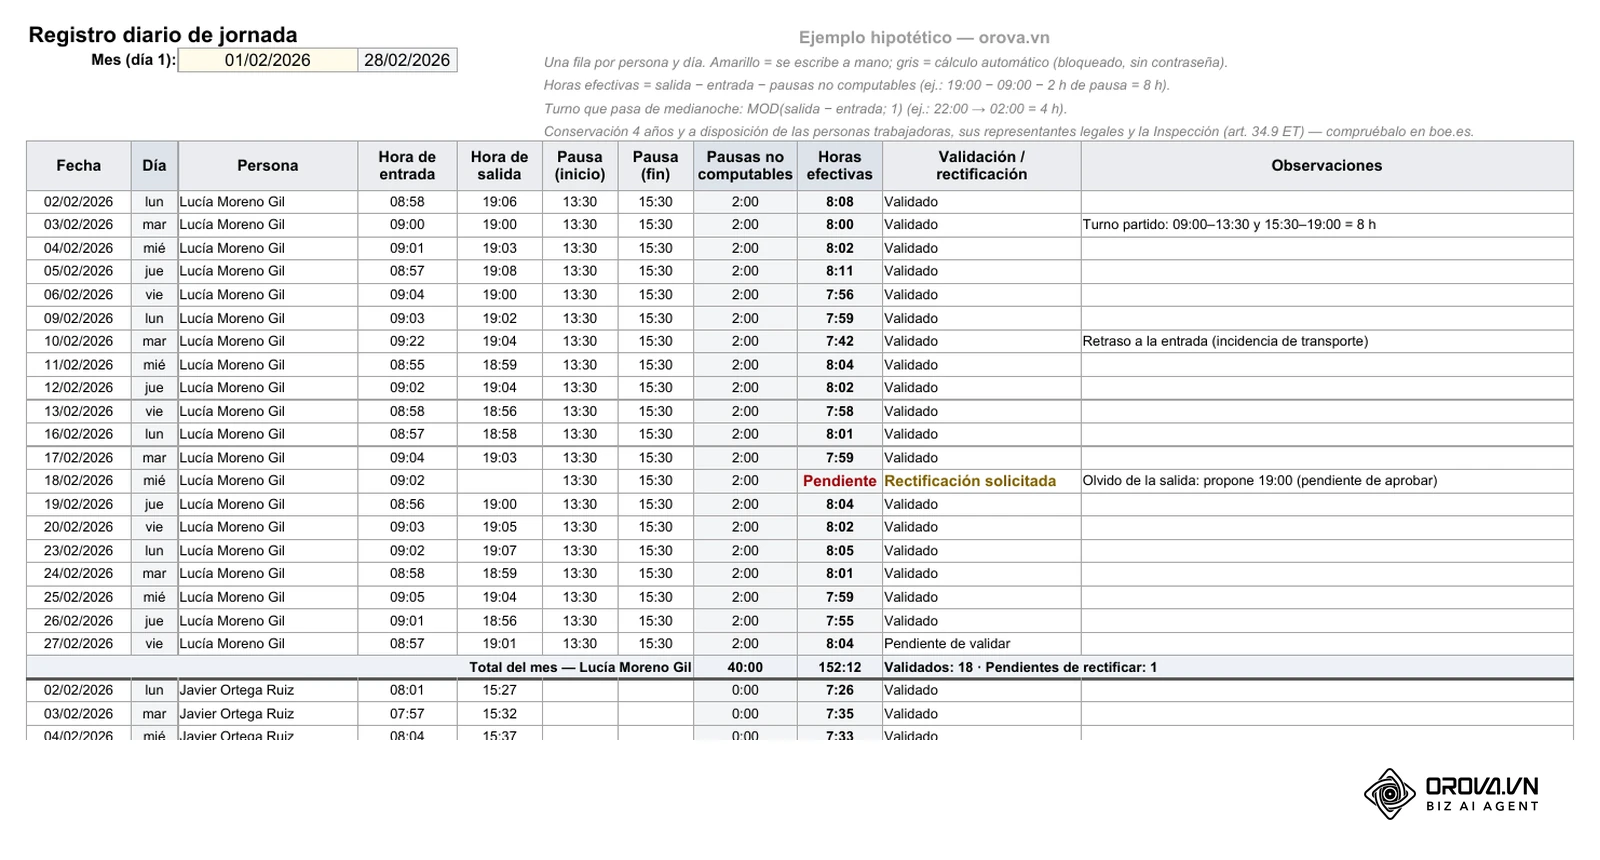Click the 'Registro diario de jornada' title
Image resolution: width=1600 pixels, height=860 pixels.
click(x=163, y=35)
